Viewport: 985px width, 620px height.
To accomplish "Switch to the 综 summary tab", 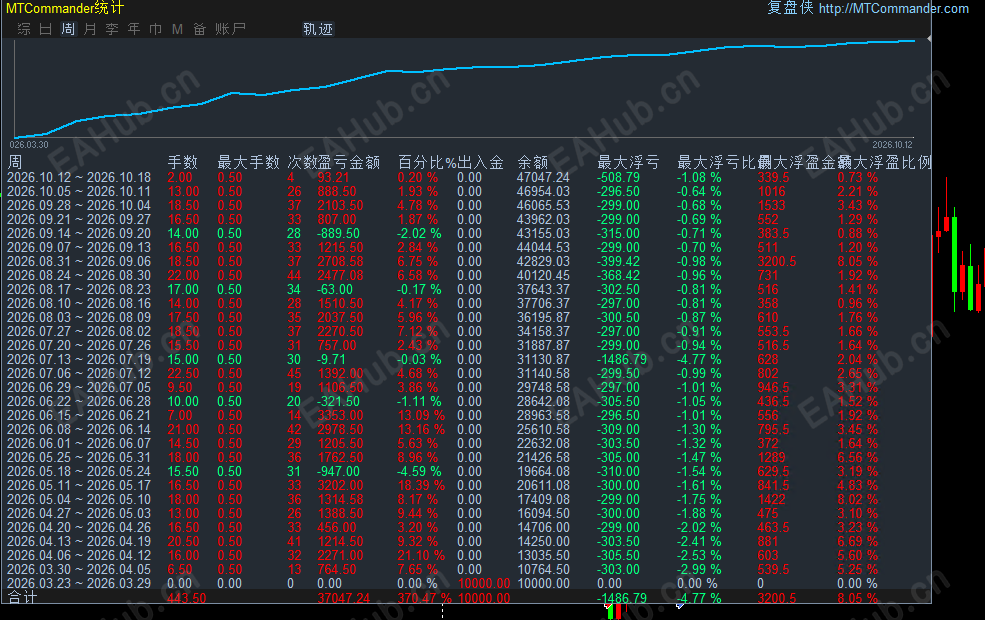I will tap(24, 29).
